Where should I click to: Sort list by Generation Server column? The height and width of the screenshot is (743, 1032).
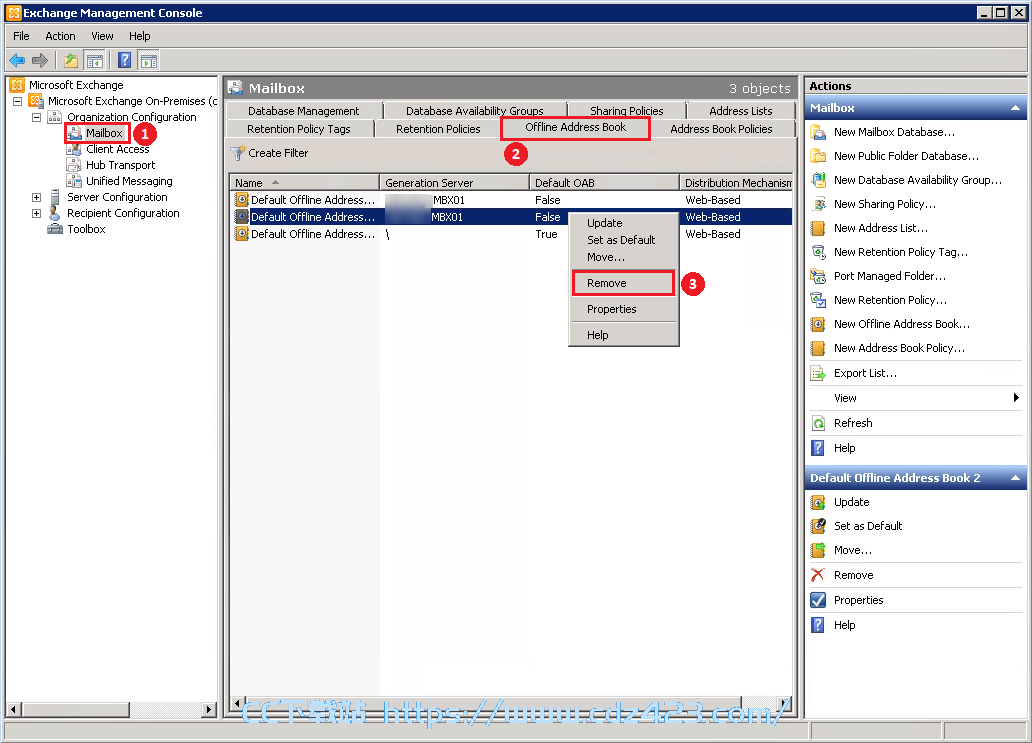click(x=454, y=183)
